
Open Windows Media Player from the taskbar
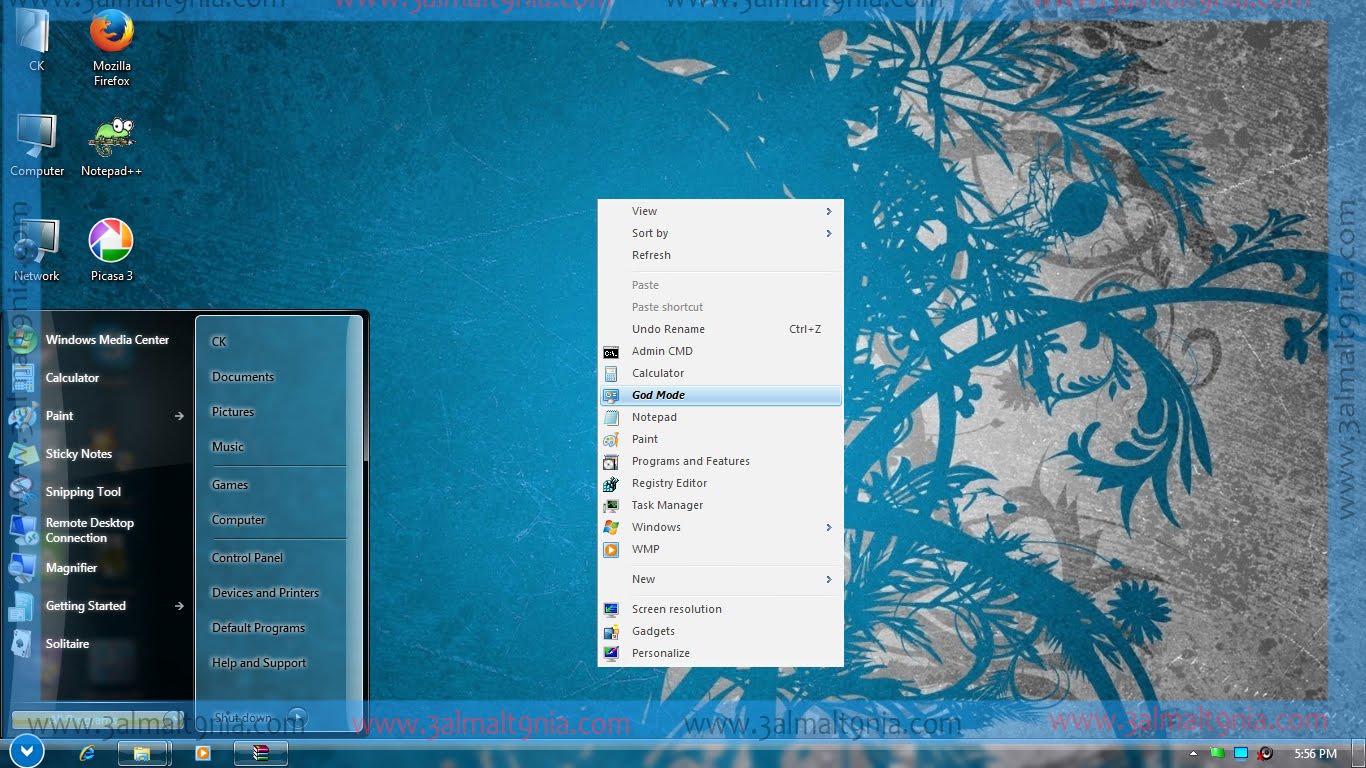202,753
